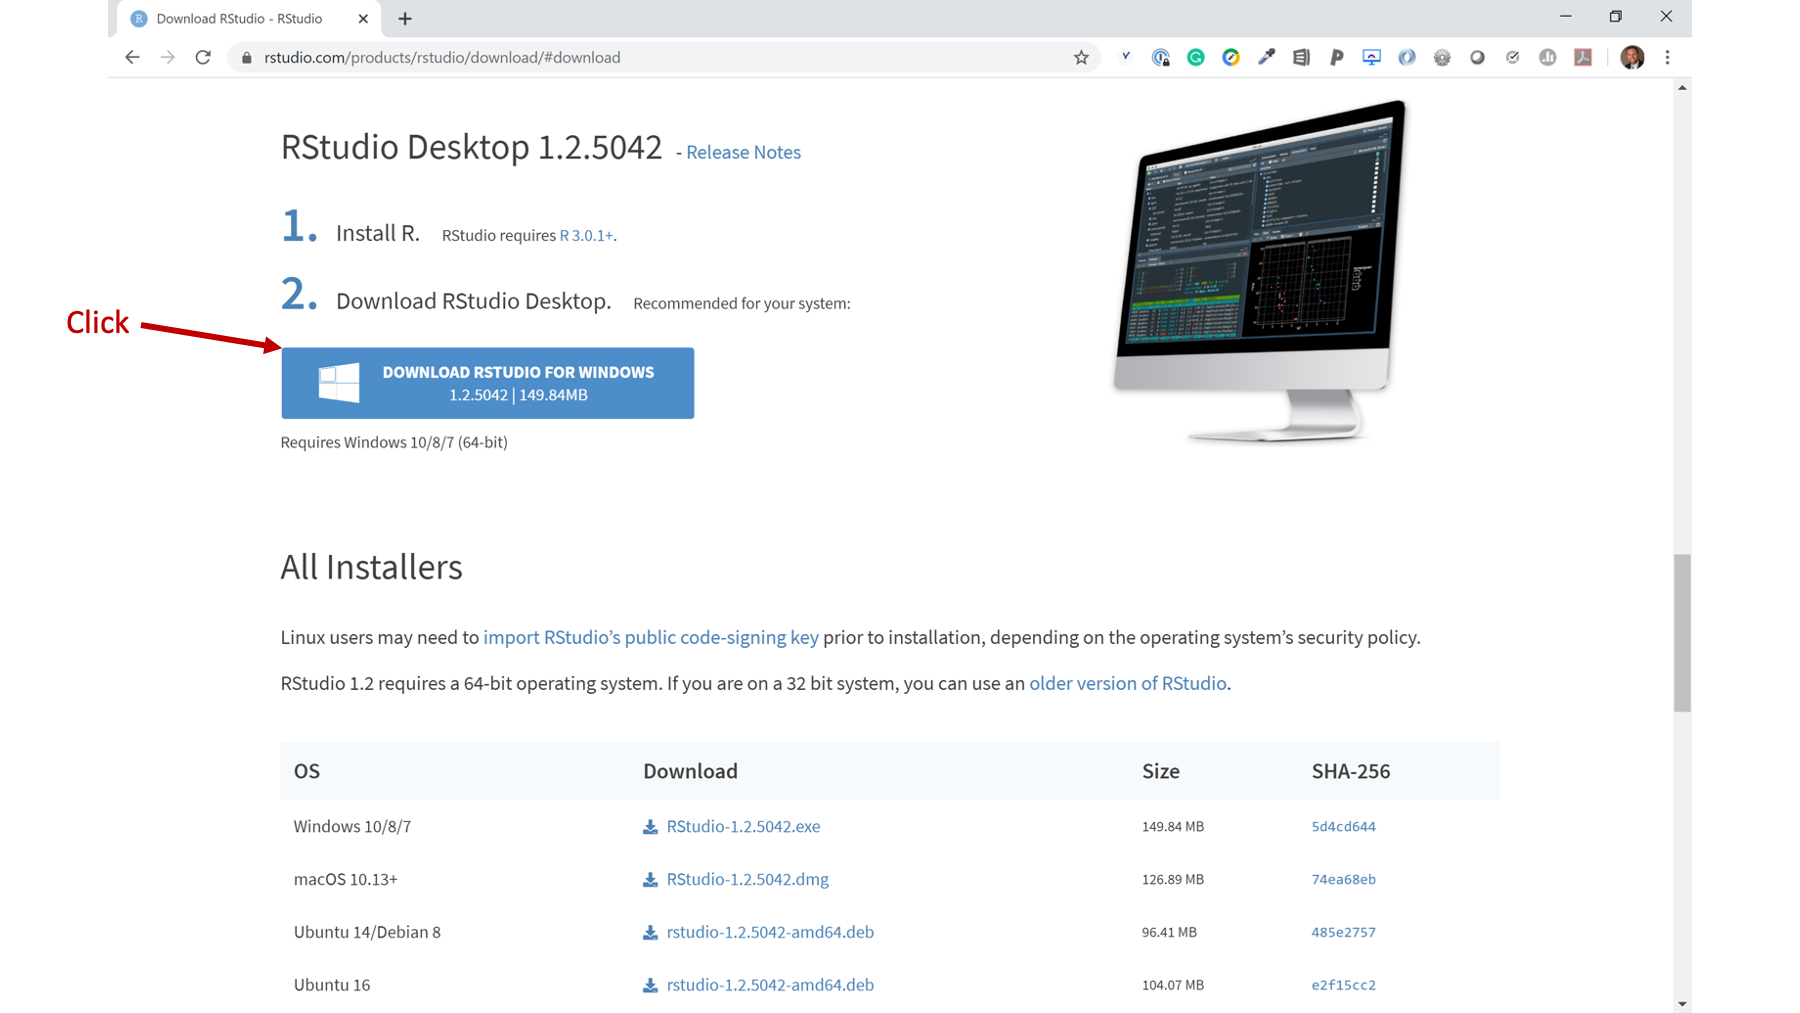Click the blue monitor screen extension icon

pos(1372,58)
